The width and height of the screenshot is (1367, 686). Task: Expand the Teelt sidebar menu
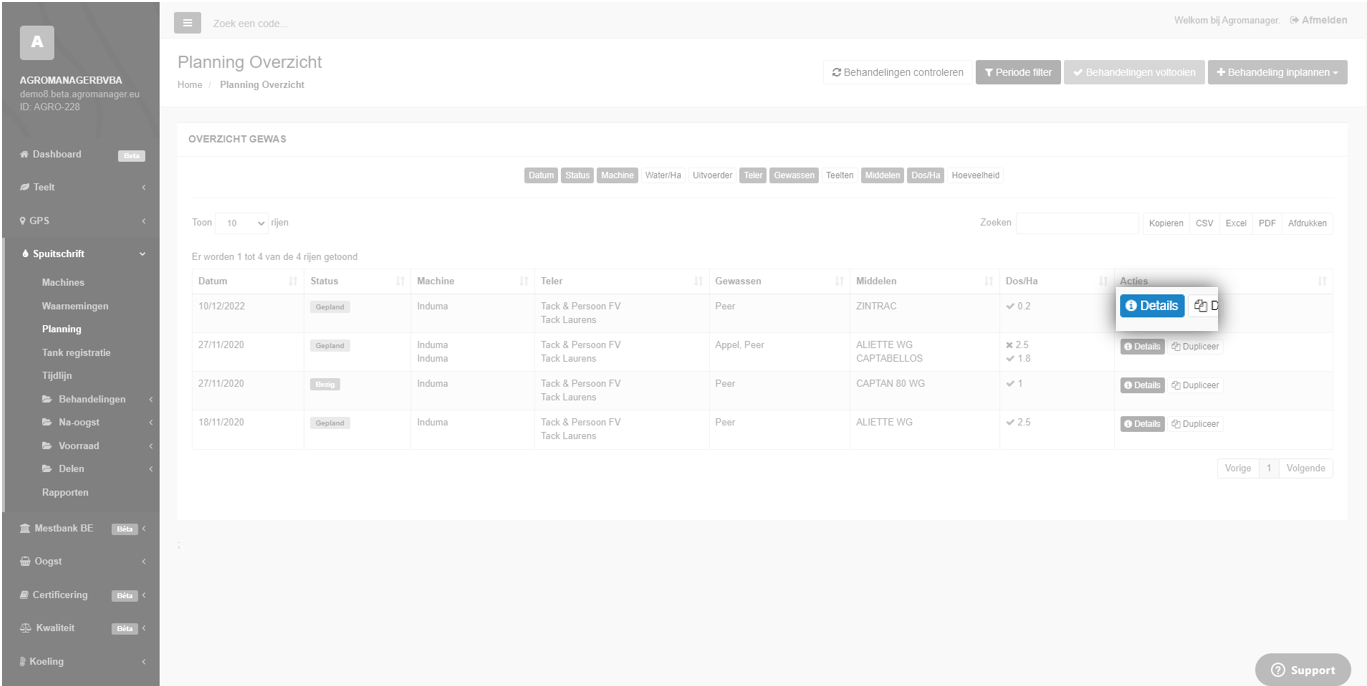80,187
